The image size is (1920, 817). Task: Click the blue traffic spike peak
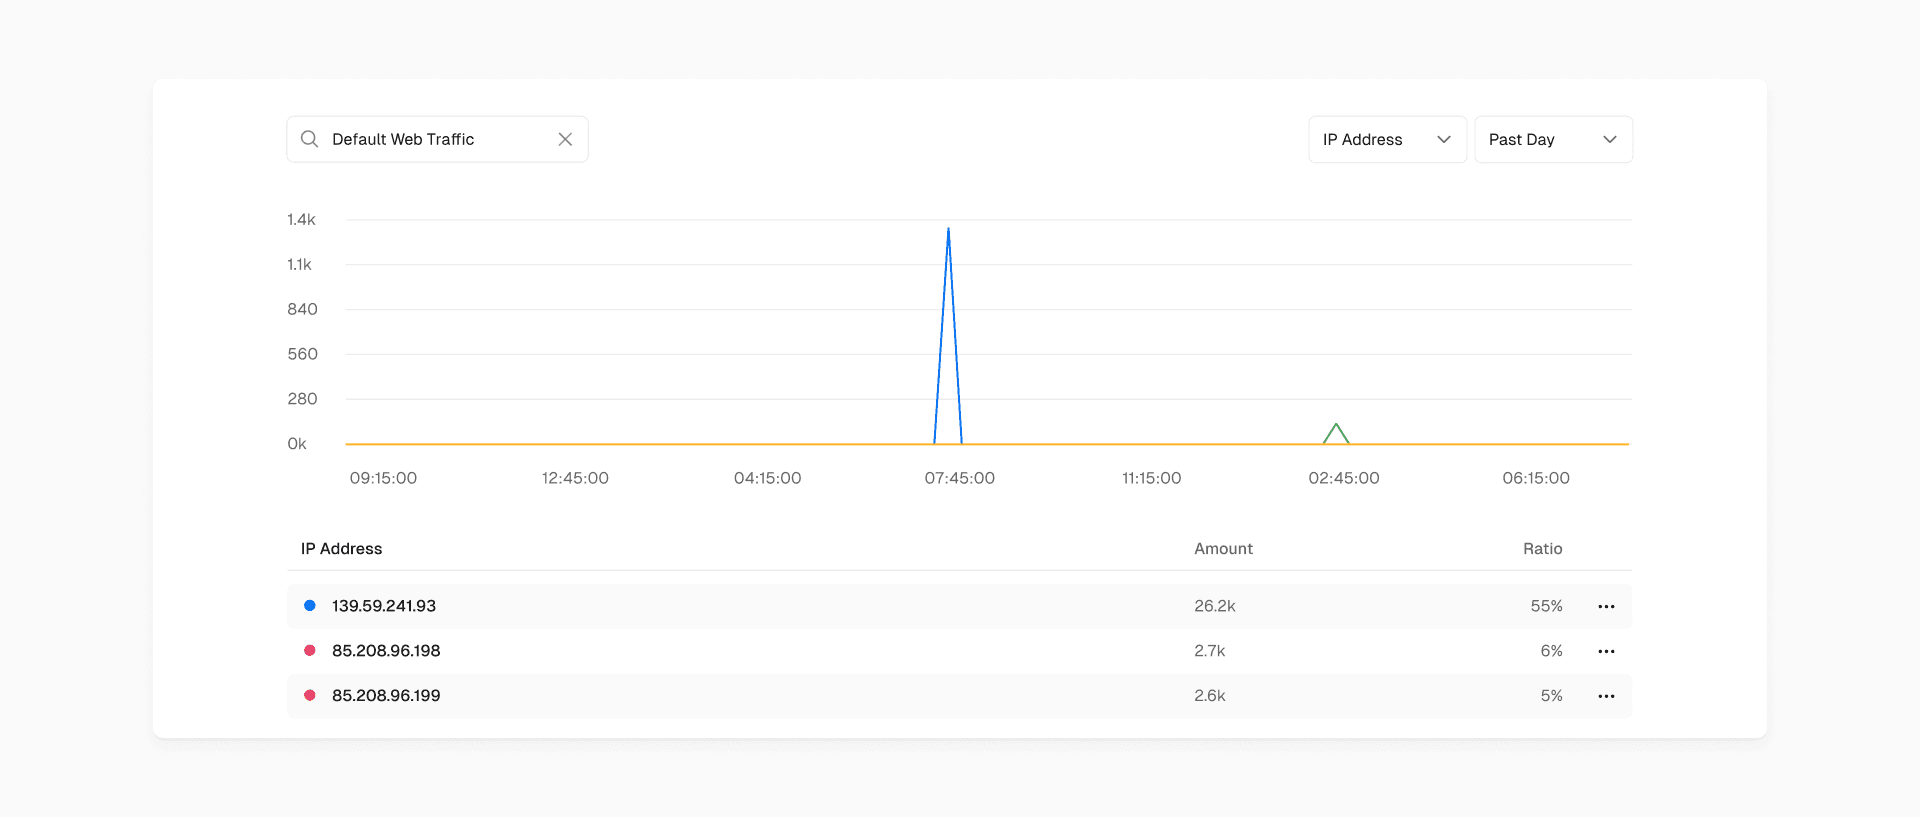[948, 230]
